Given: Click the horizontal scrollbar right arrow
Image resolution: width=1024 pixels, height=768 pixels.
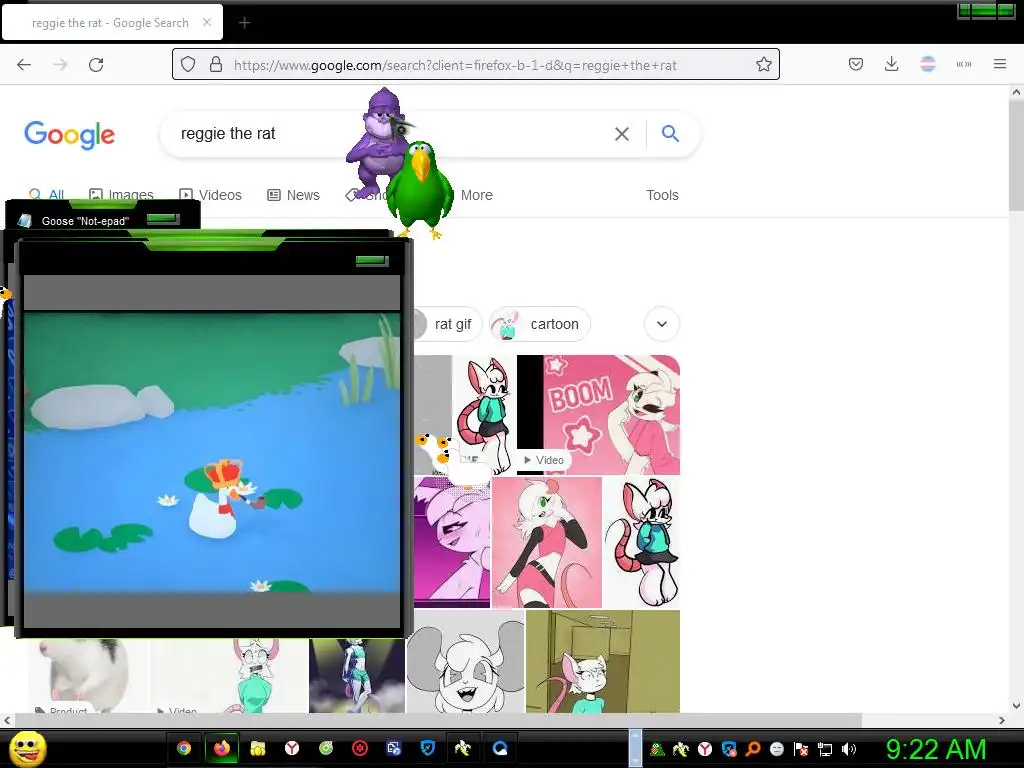Looking at the screenshot, I should [x=1002, y=720].
